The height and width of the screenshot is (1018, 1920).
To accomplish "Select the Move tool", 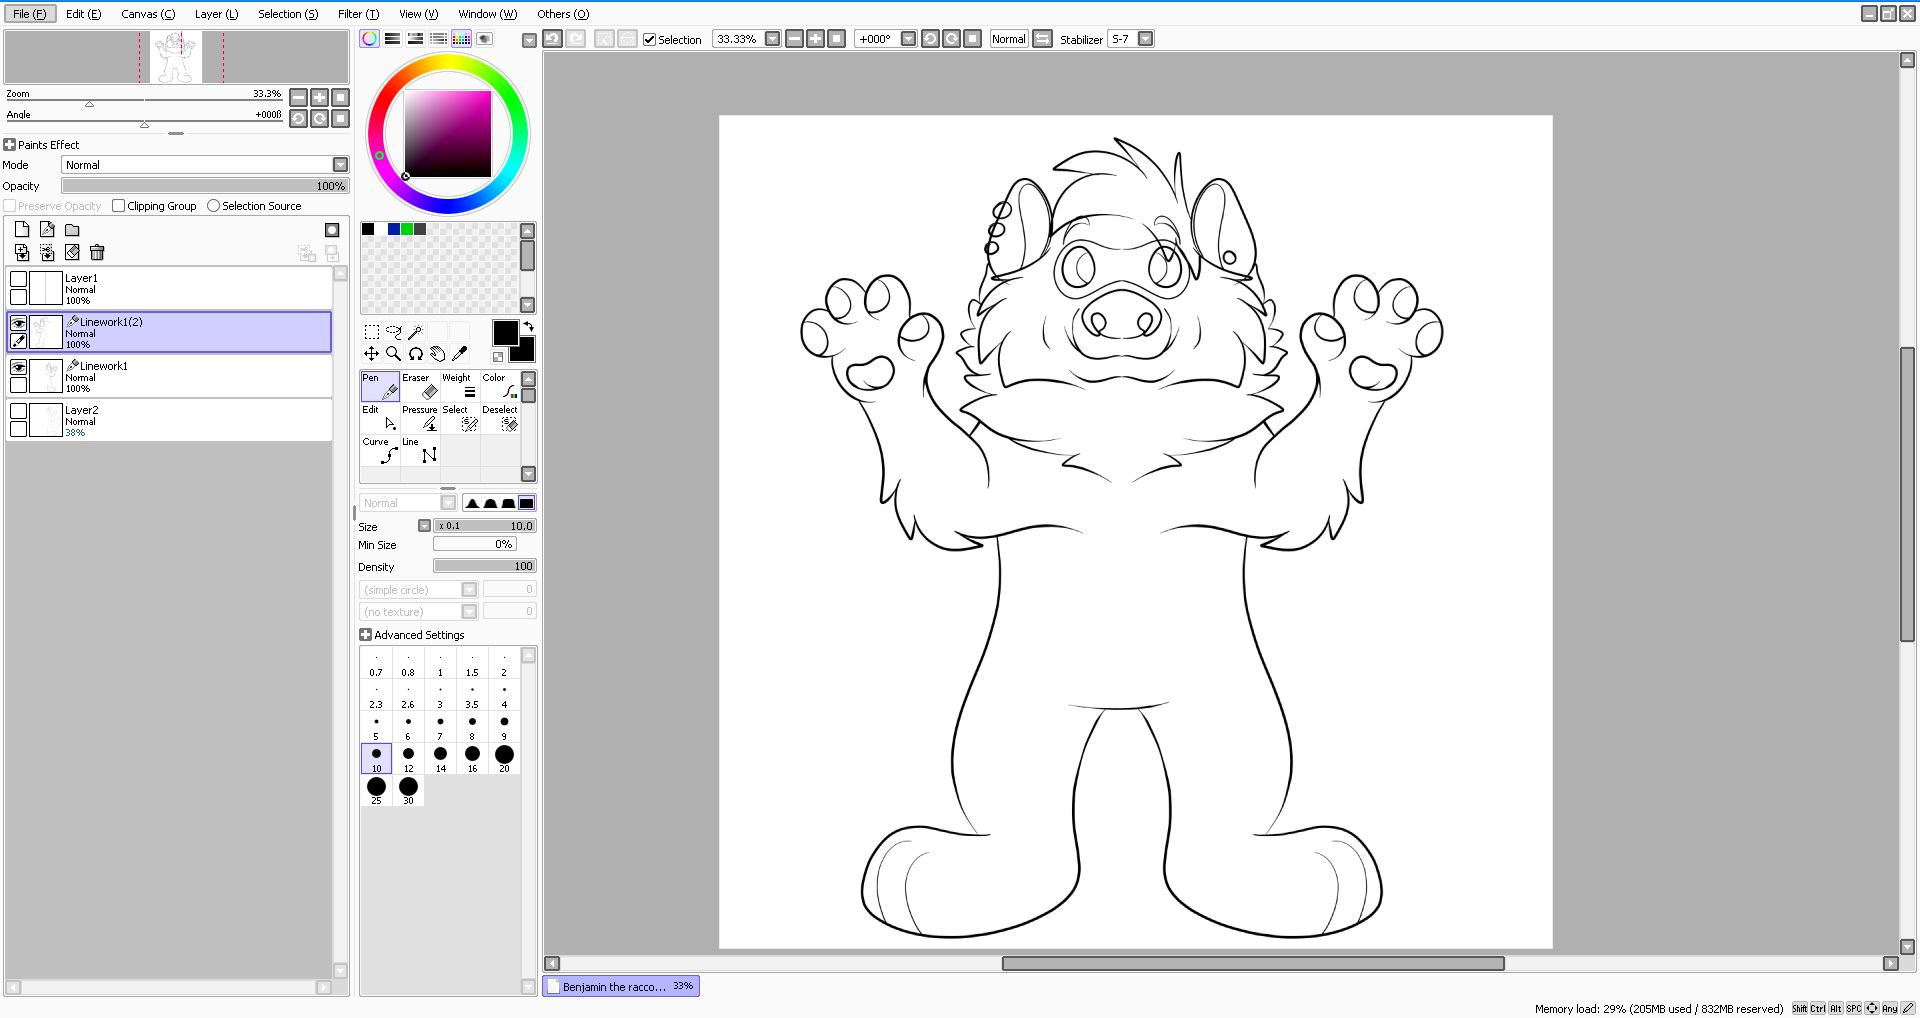I will [371, 354].
